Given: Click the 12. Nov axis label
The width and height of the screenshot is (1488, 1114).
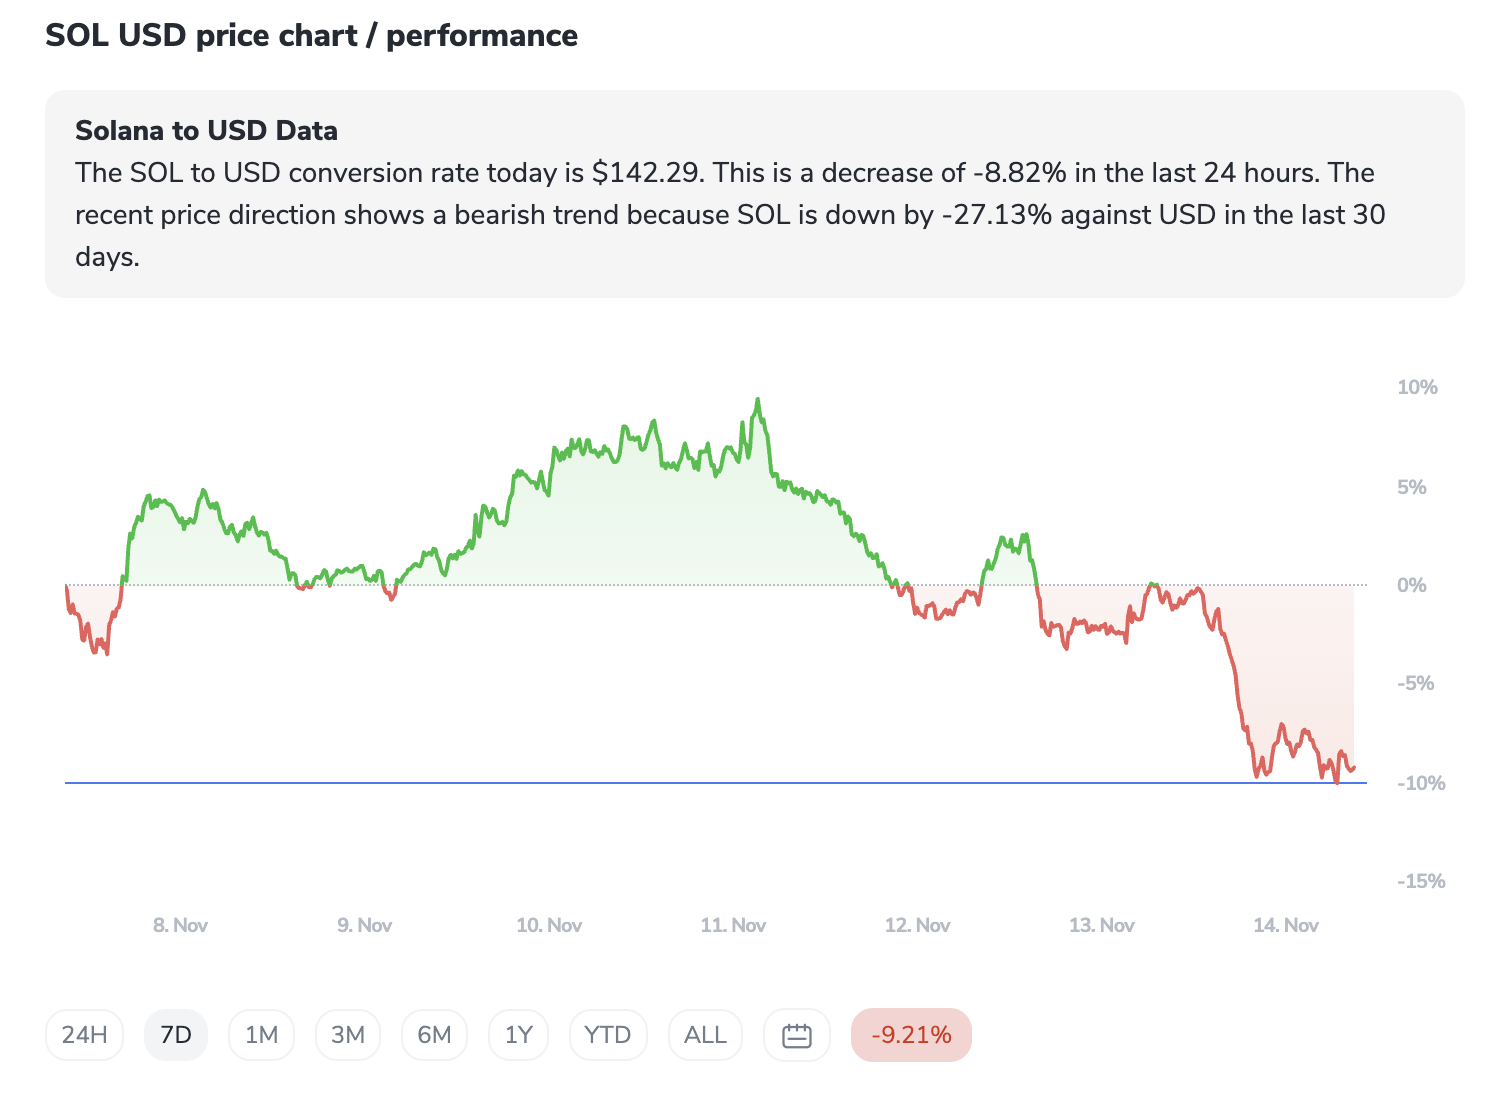Looking at the screenshot, I should tap(917, 926).
